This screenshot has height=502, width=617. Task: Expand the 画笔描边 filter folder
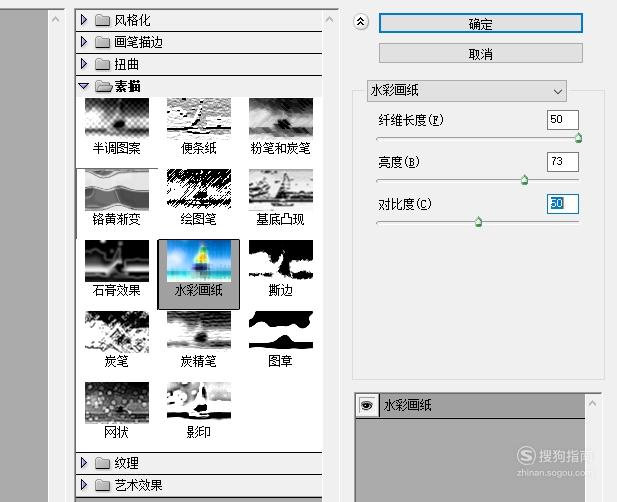pos(83,42)
